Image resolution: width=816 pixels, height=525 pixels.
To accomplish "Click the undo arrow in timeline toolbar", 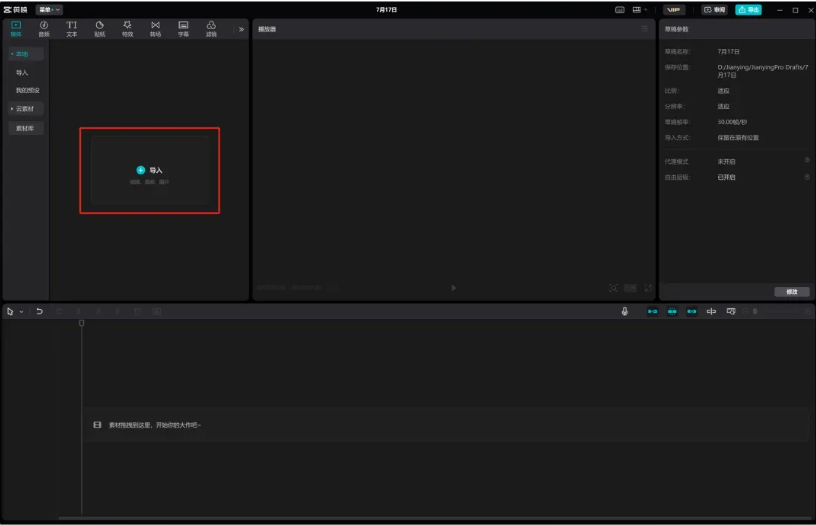I will (40, 311).
